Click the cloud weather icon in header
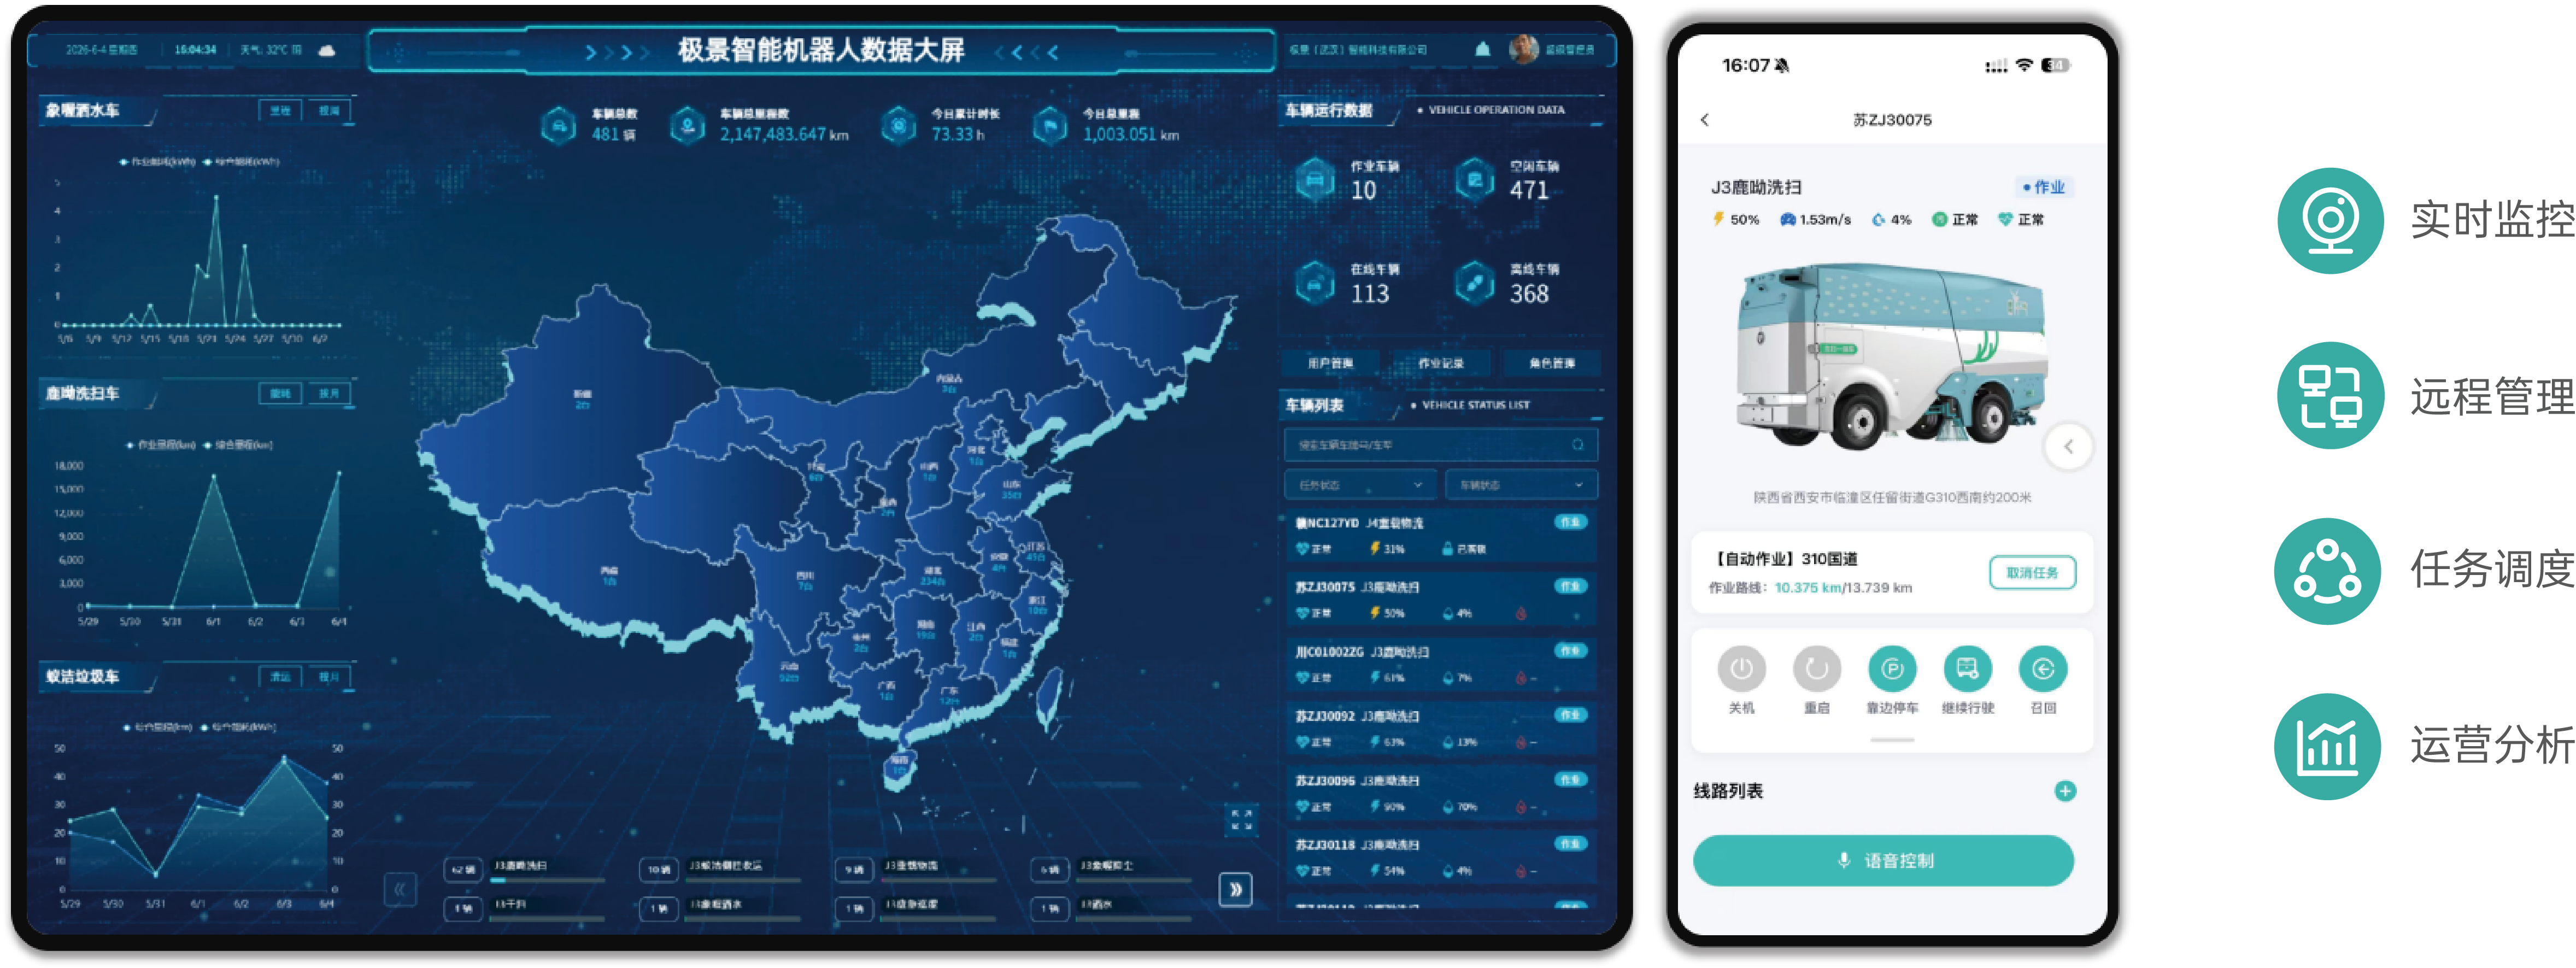The image size is (2576, 968). pos(327,50)
